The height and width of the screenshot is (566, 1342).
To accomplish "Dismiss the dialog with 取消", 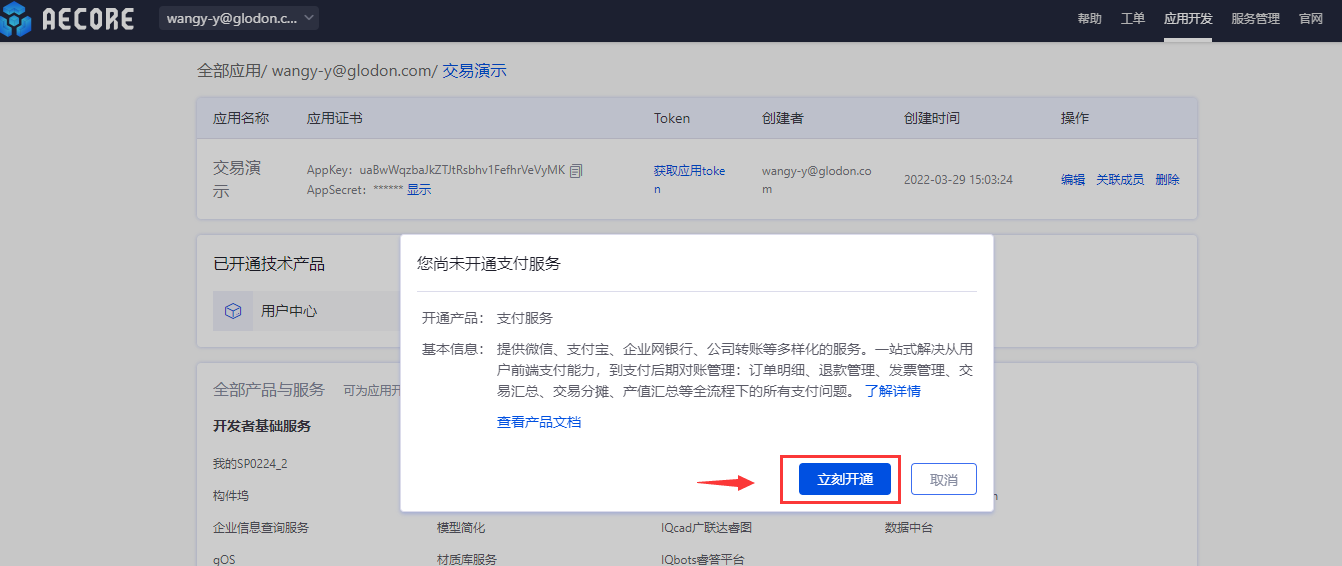I will pyautogui.click(x=943, y=480).
